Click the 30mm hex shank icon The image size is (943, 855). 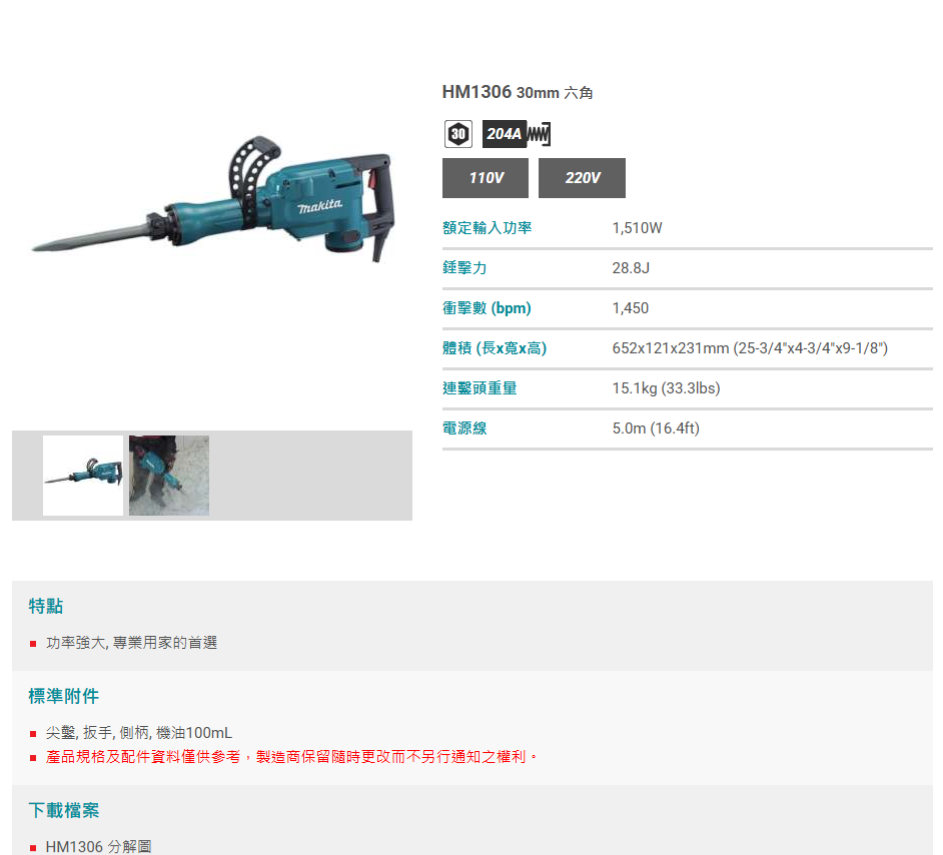click(x=458, y=134)
